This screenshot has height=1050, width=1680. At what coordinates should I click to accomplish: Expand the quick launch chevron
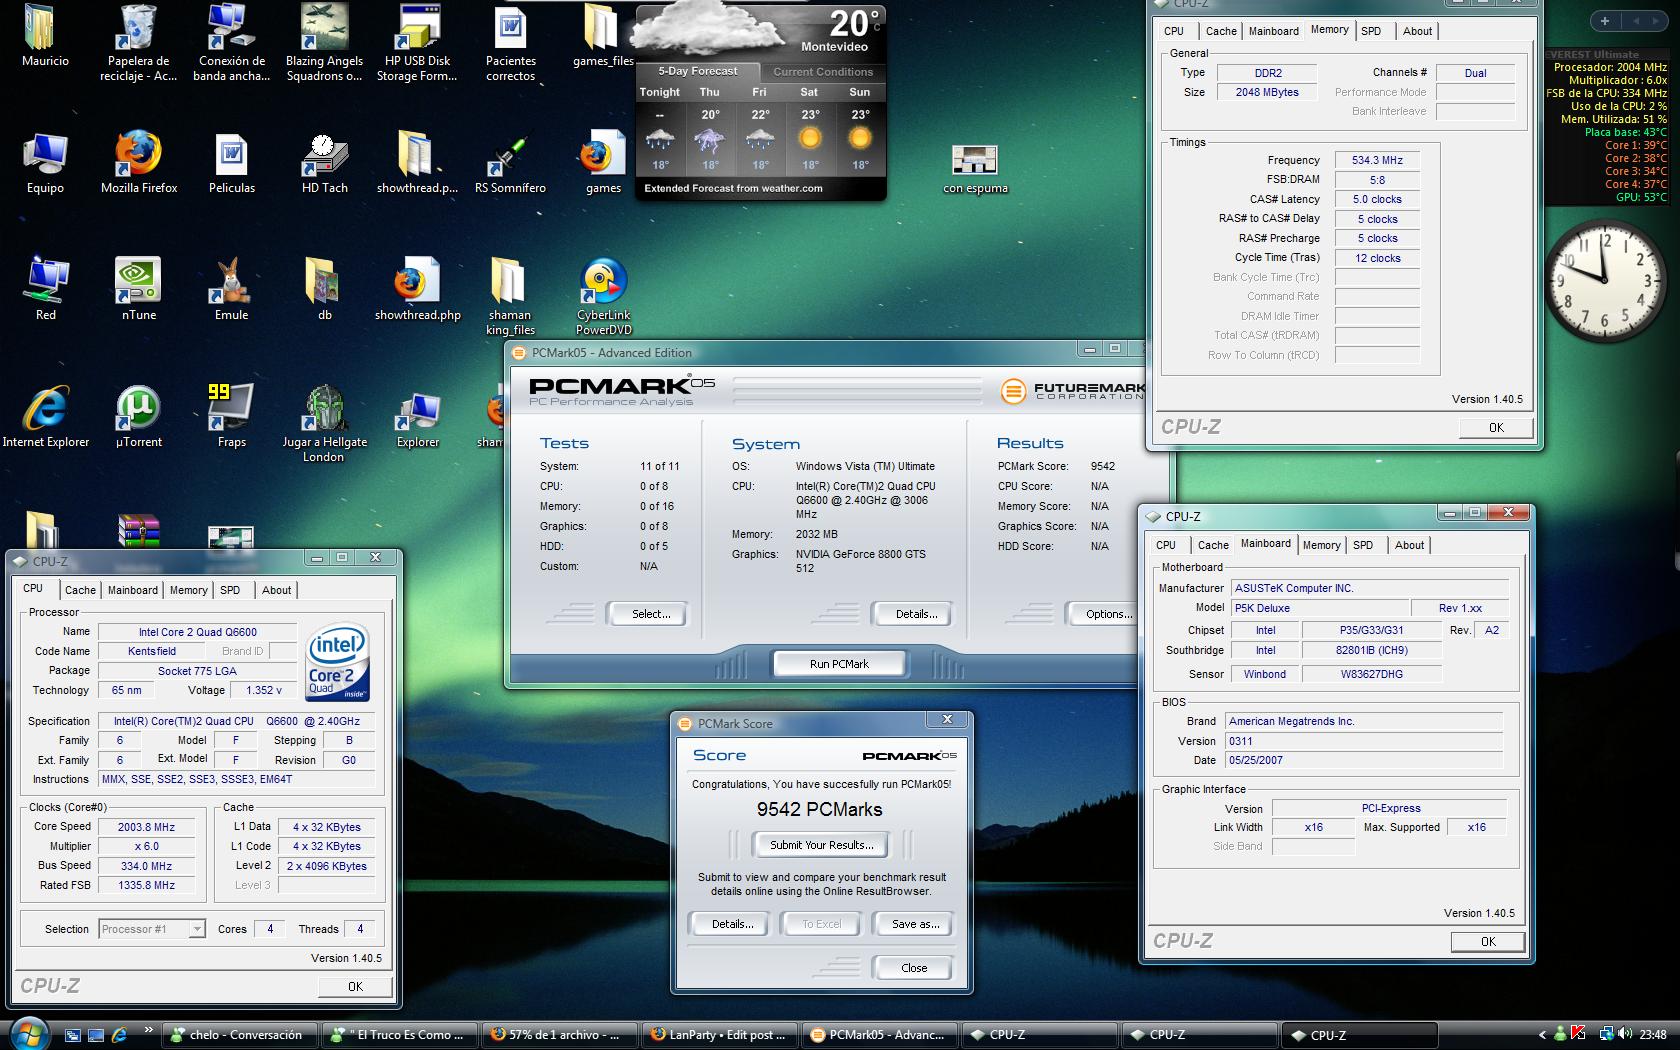tap(148, 1030)
